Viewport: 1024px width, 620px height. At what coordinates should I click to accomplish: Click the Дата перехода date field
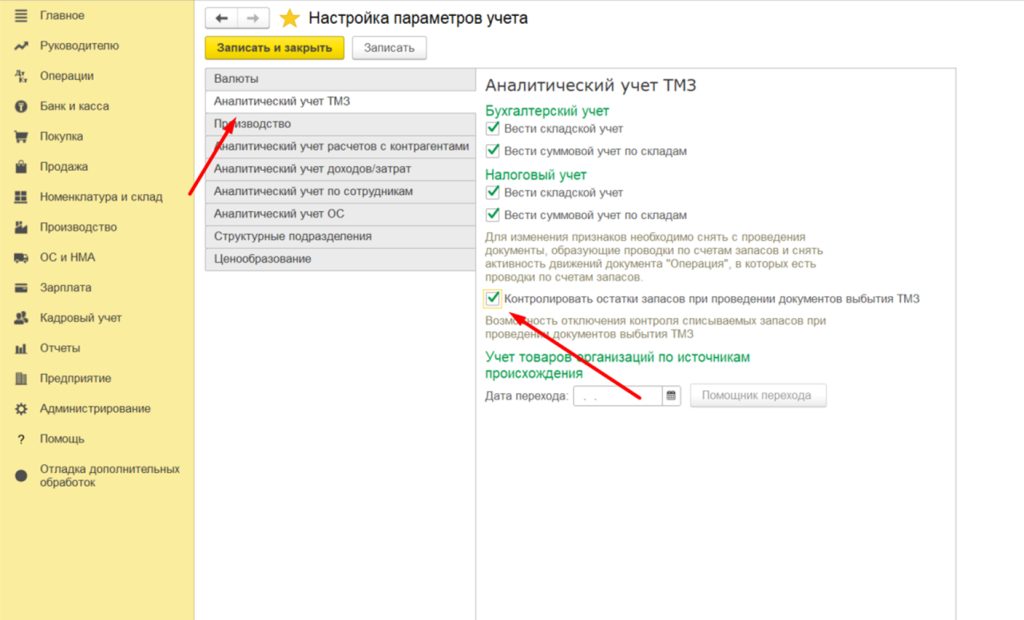[617, 396]
